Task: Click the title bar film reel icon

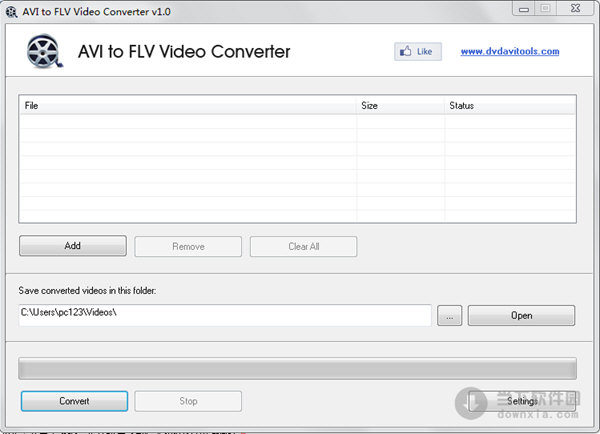Action: (x=11, y=12)
